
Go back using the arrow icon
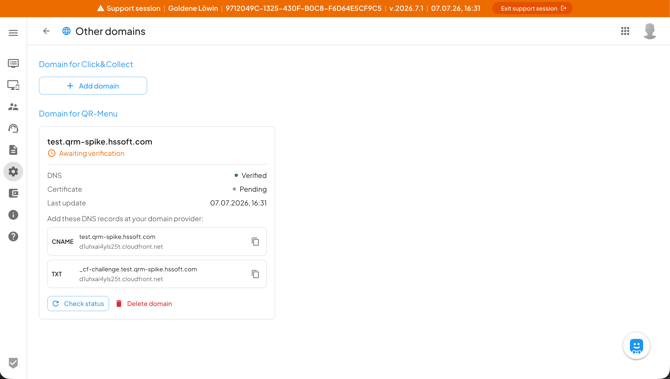[x=46, y=31]
